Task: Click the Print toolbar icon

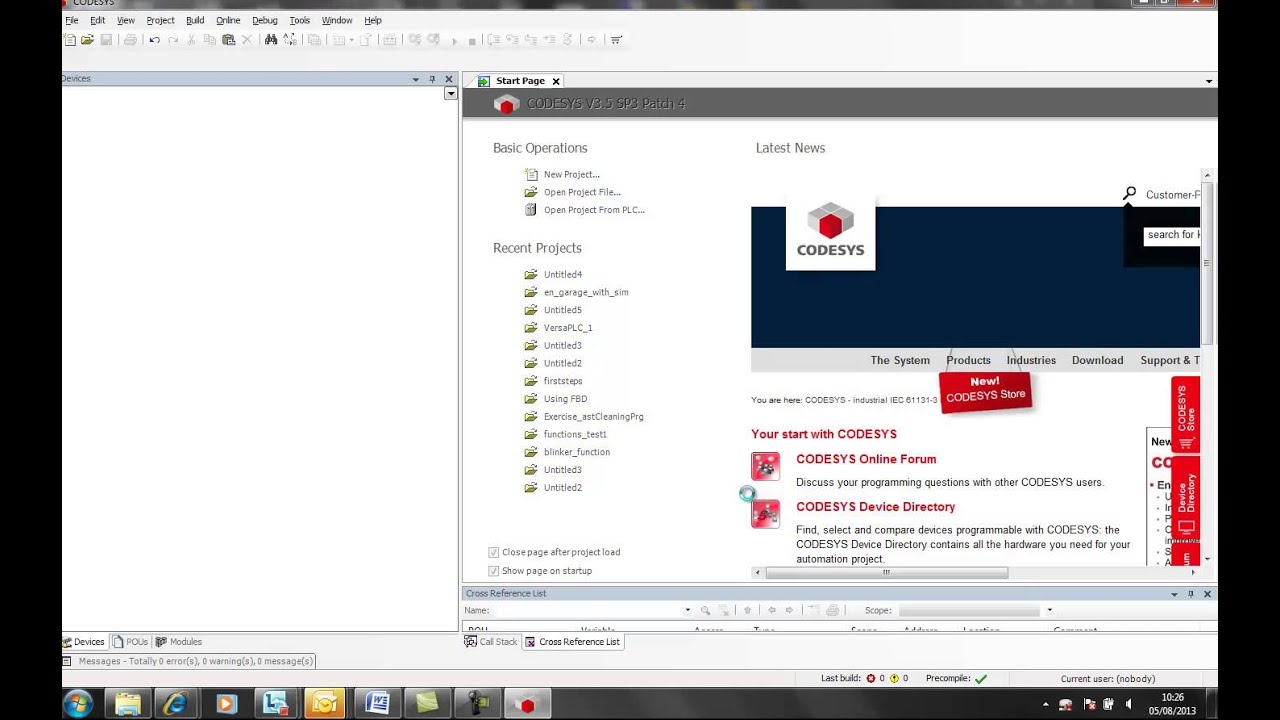Action: (x=130, y=40)
